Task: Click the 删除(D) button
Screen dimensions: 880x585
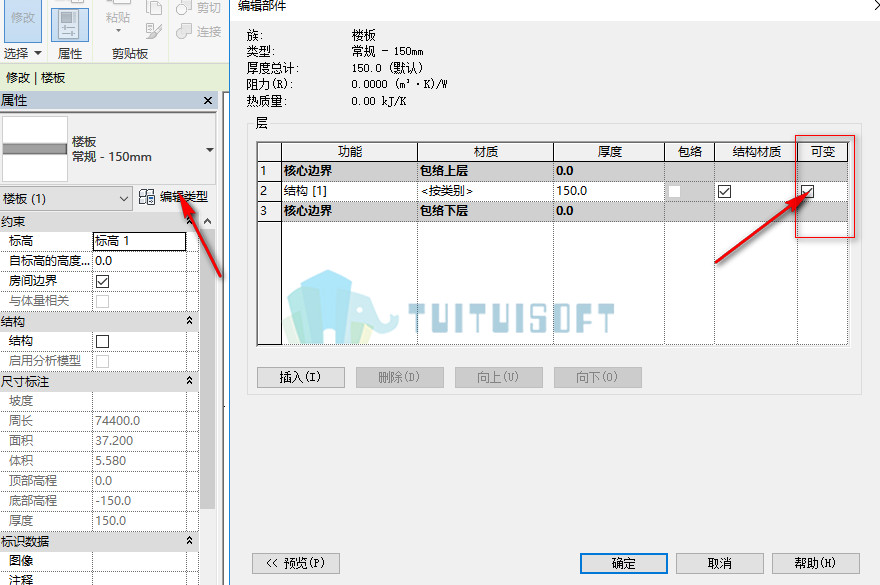Action: click(x=400, y=377)
